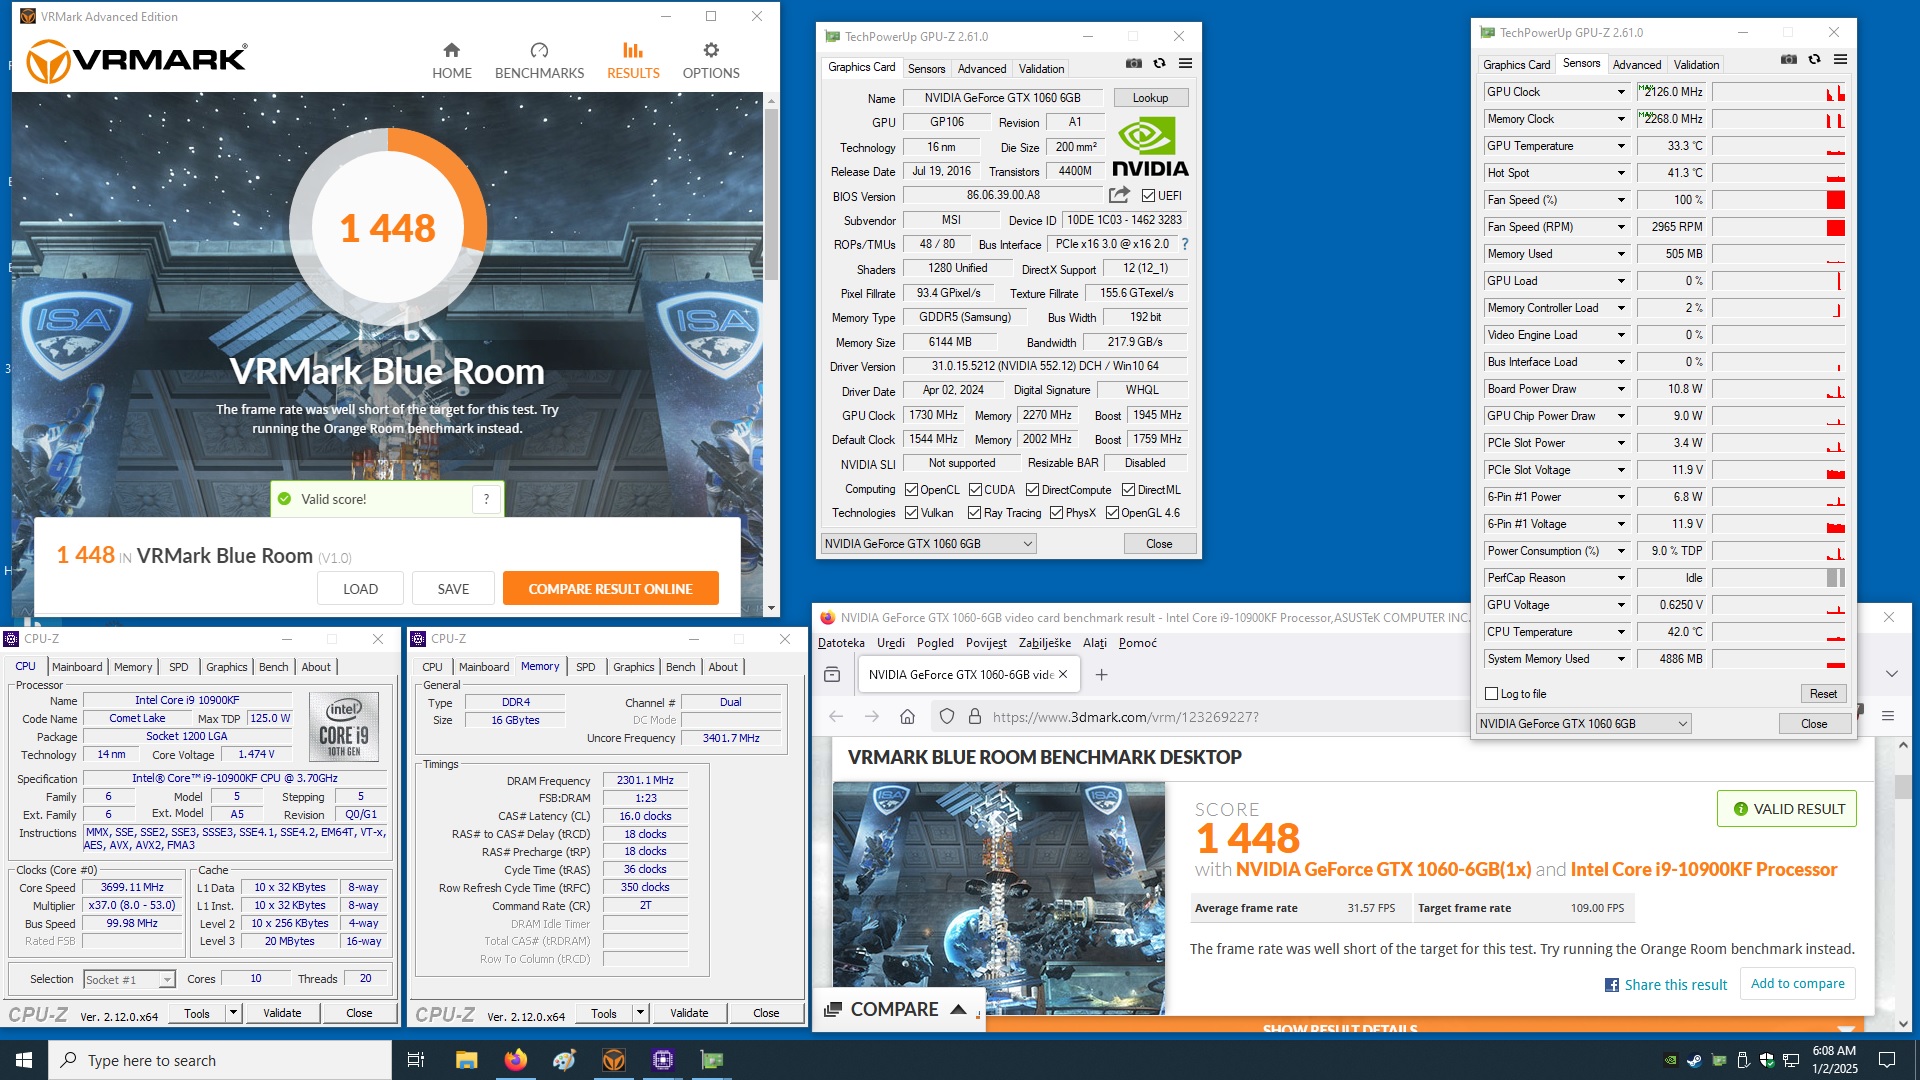Viewport: 1920px width, 1080px height.
Task: Open Task View on taskbar
Action: click(416, 1060)
